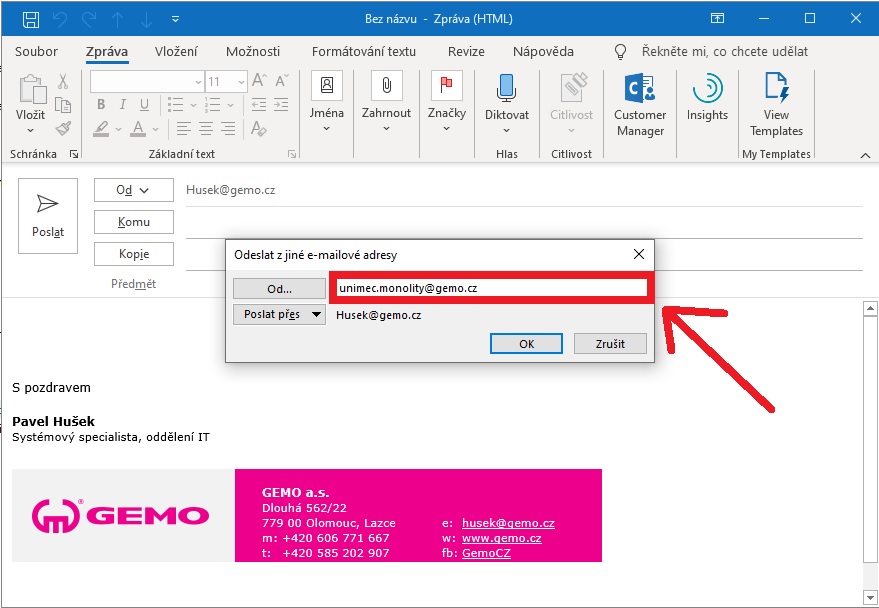
Task: Apply font color with underlined A
Action: (x=138, y=129)
